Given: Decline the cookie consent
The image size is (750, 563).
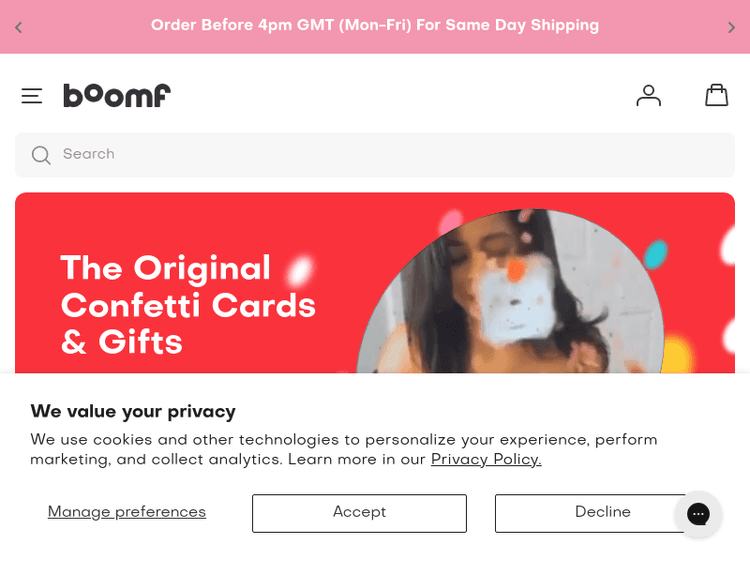Looking at the screenshot, I should 590,513.
